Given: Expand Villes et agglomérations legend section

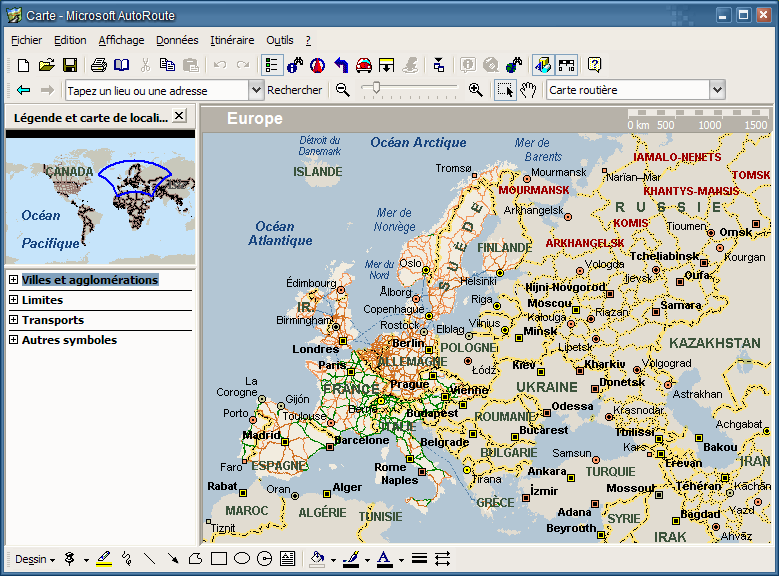Looking at the screenshot, I should [x=13, y=280].
